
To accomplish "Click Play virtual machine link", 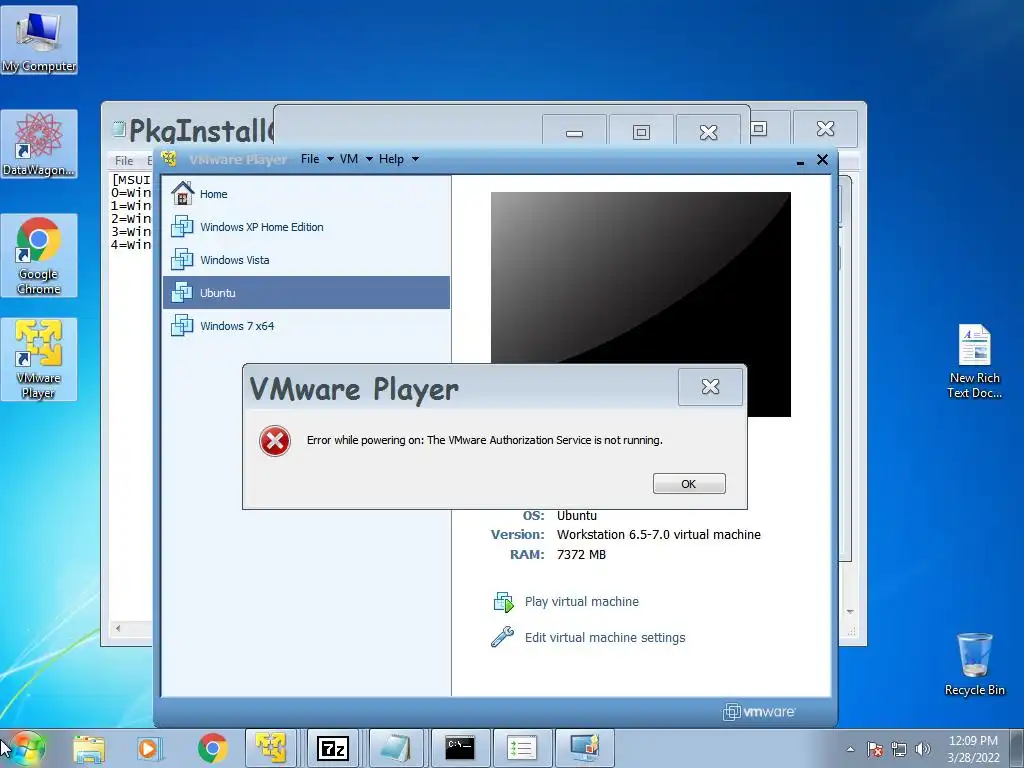I will point(582,601).
